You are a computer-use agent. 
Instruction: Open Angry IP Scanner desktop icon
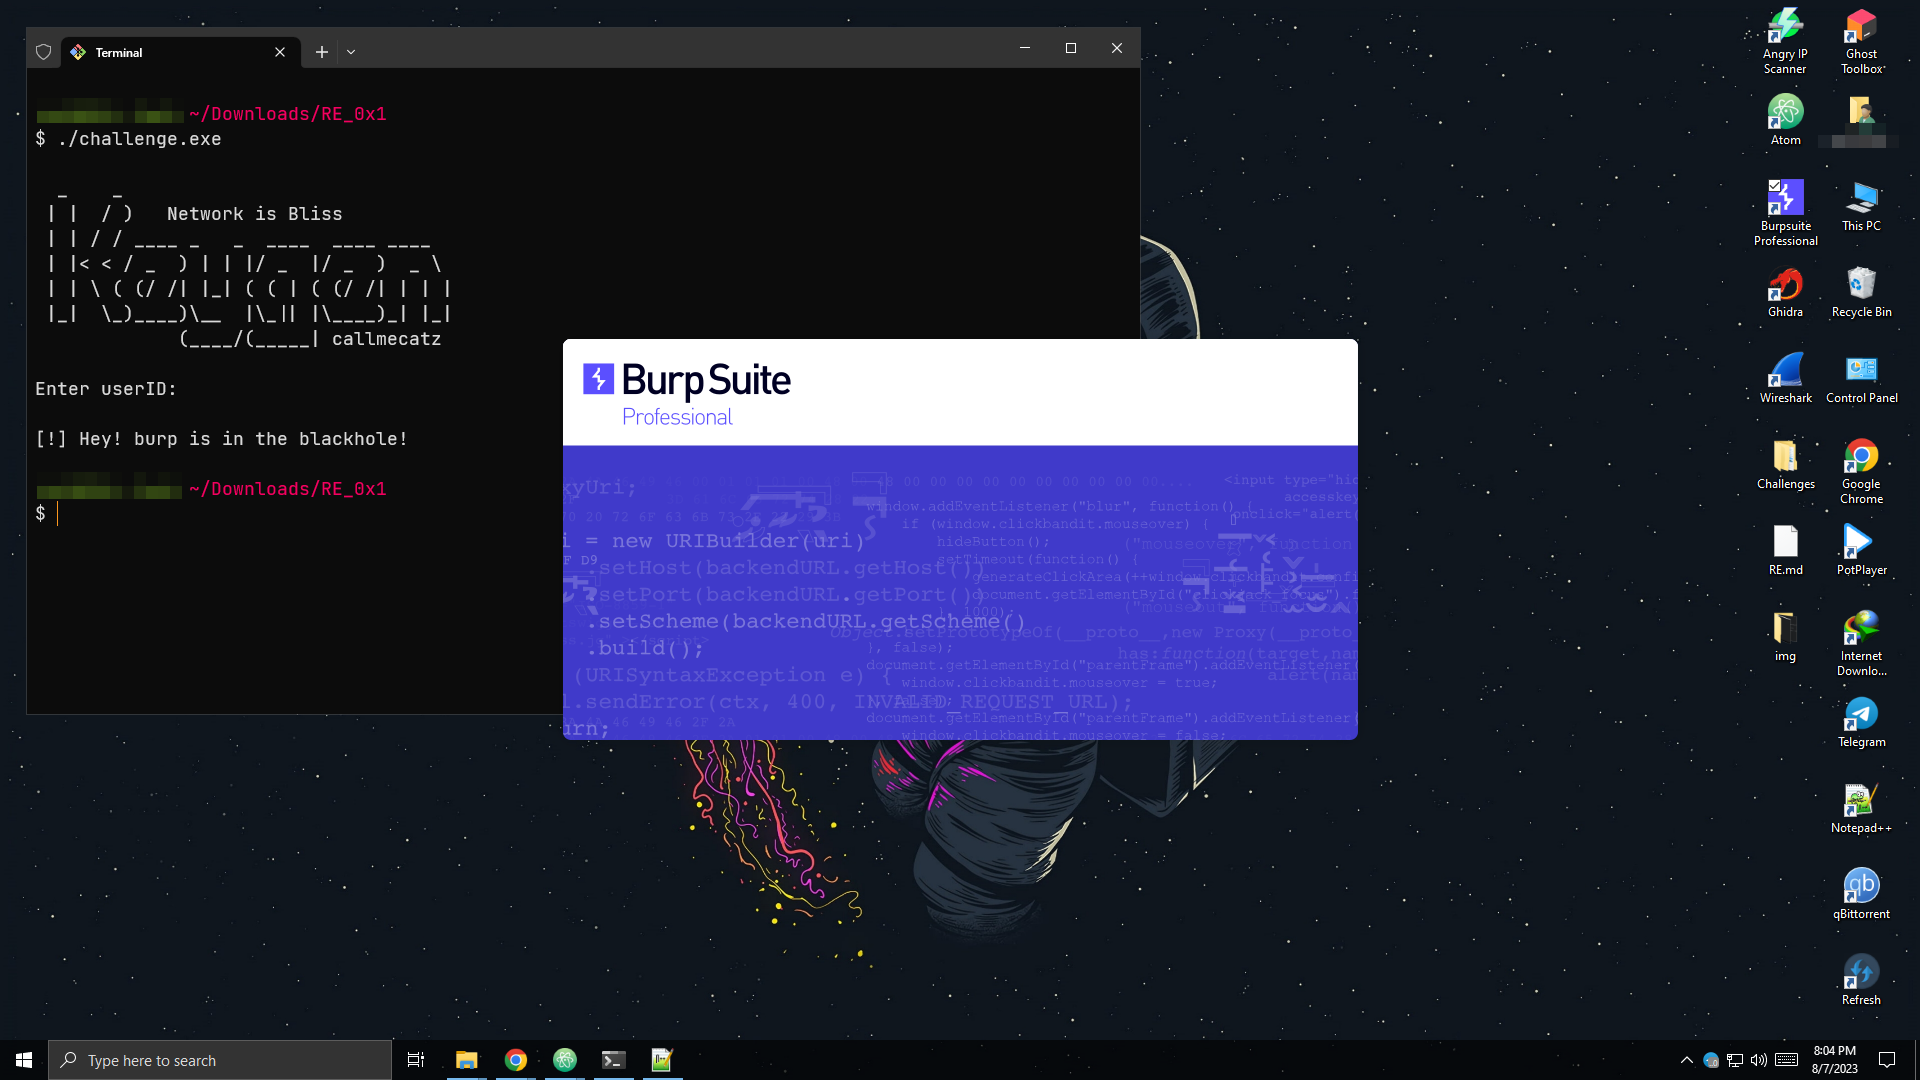(1785, 41)
